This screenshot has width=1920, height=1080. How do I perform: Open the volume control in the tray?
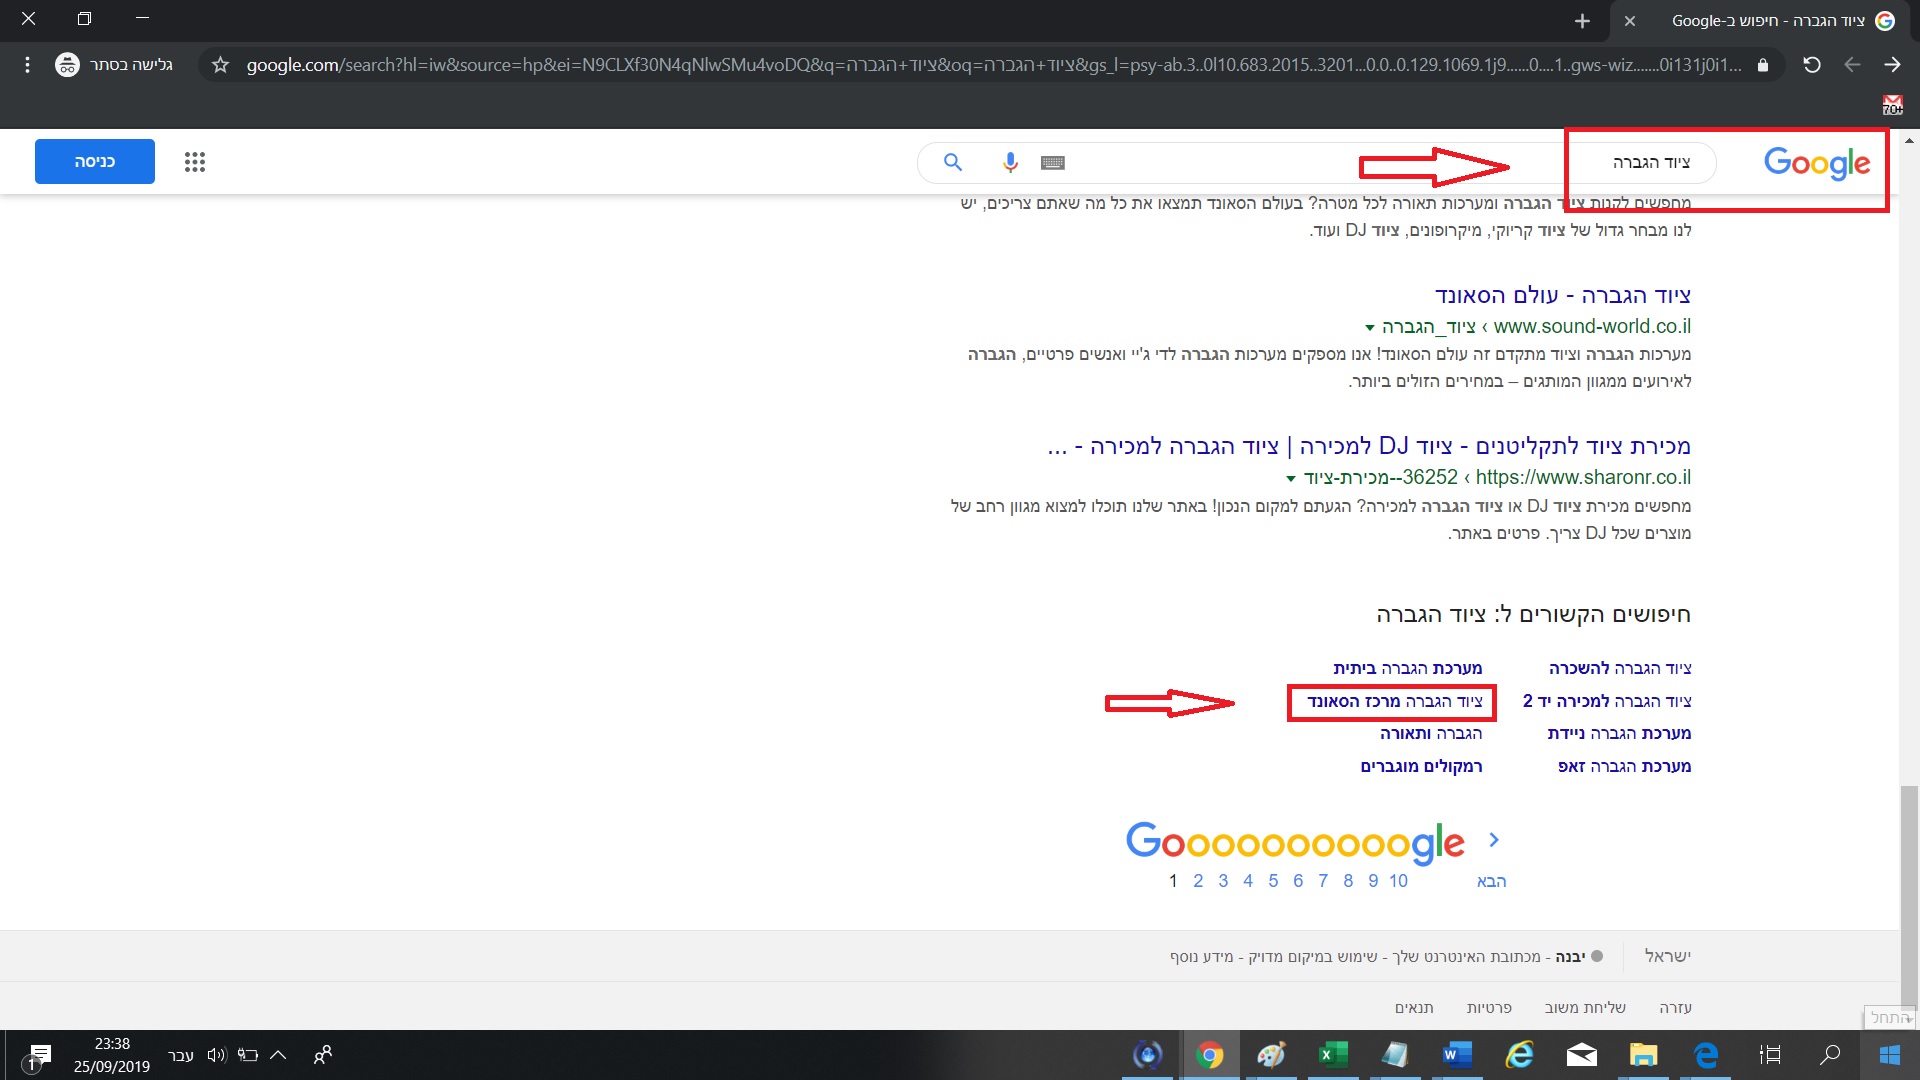coord(217,1055)
